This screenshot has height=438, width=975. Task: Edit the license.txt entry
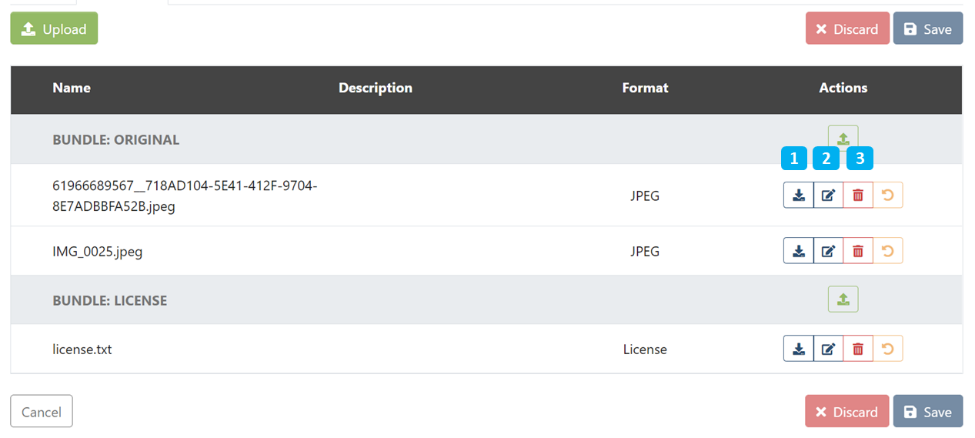(828, 349)
